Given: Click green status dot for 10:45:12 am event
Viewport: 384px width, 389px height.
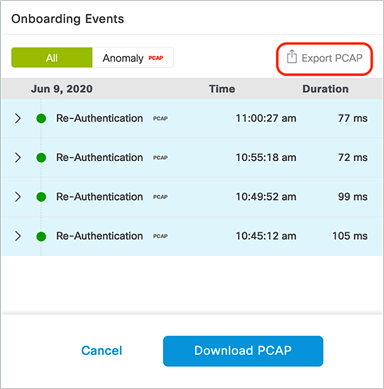Looking at the screenshot, I should [41, 236].
